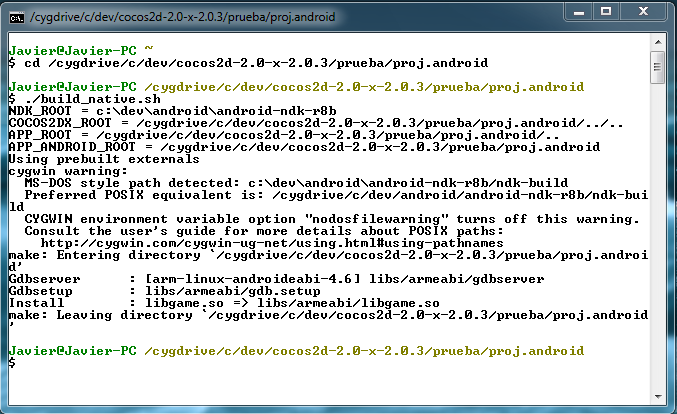Click the 'Install : libgame.so' line

tap(224, 303)
